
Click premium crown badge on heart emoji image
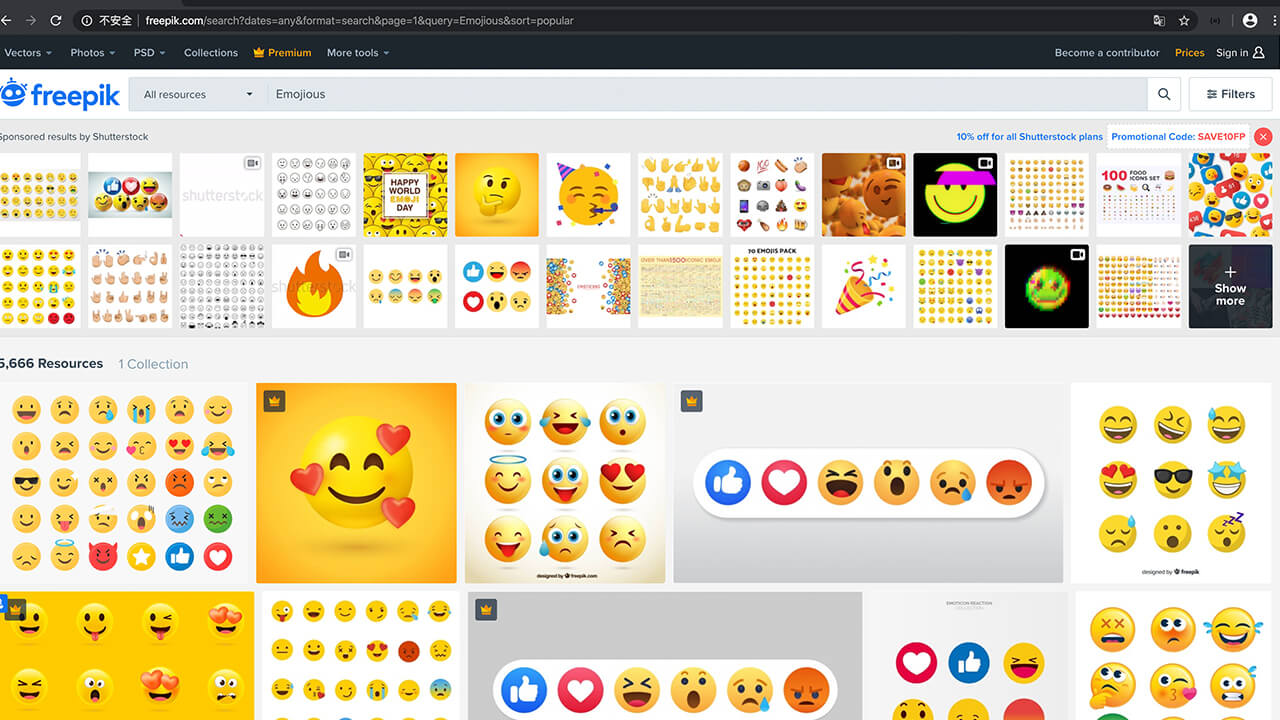point(275,401)
